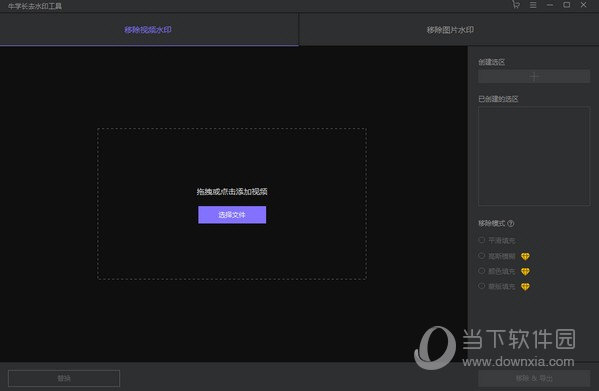The width and height of the screenshot is (599, 391).
Task: Click the empty 已创建的选区 list box
Action: pyautogui.click(x=534, y=156)
